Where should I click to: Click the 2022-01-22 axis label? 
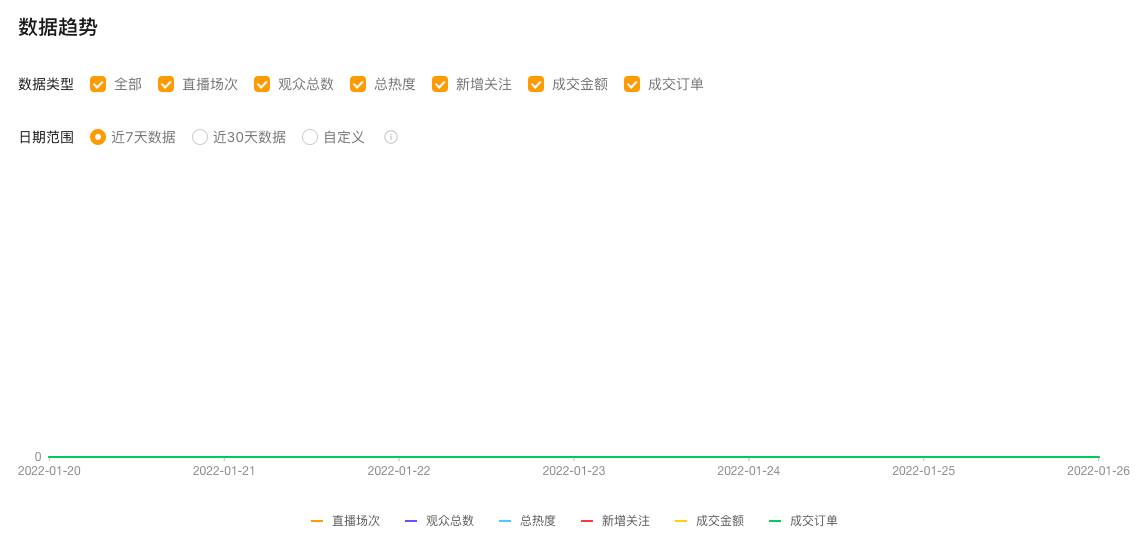point(399,471)
